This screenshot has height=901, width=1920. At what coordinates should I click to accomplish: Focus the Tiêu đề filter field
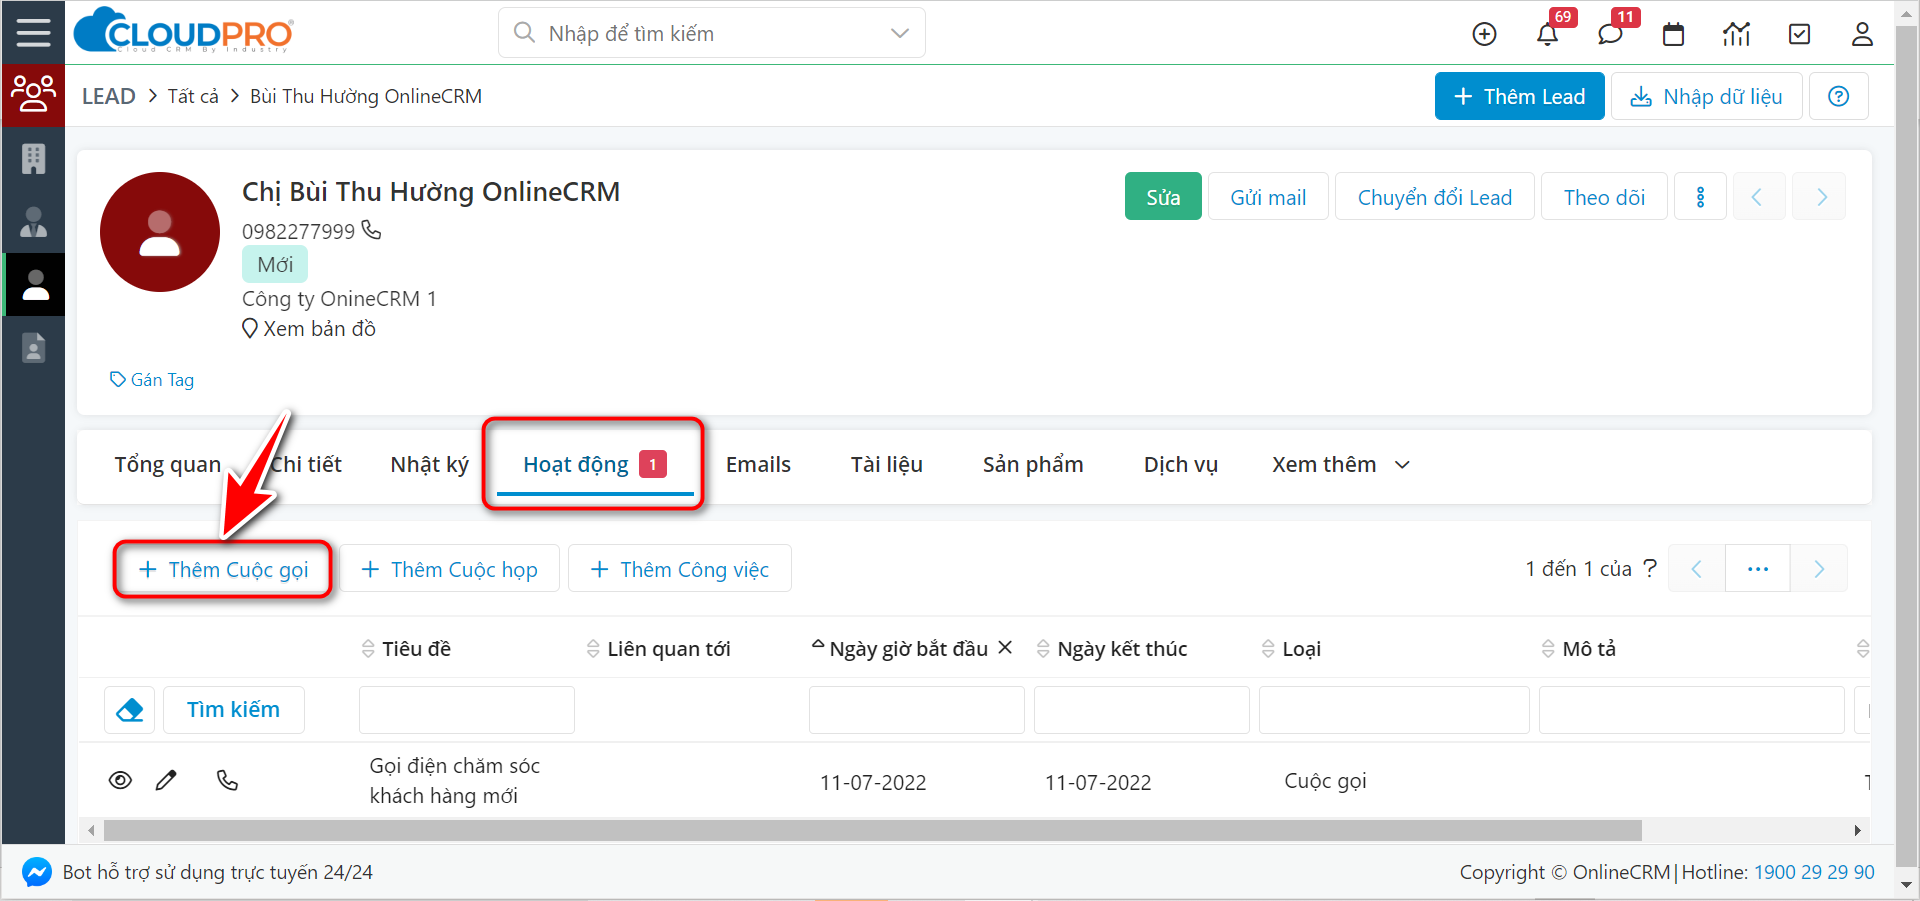(467, 710)
